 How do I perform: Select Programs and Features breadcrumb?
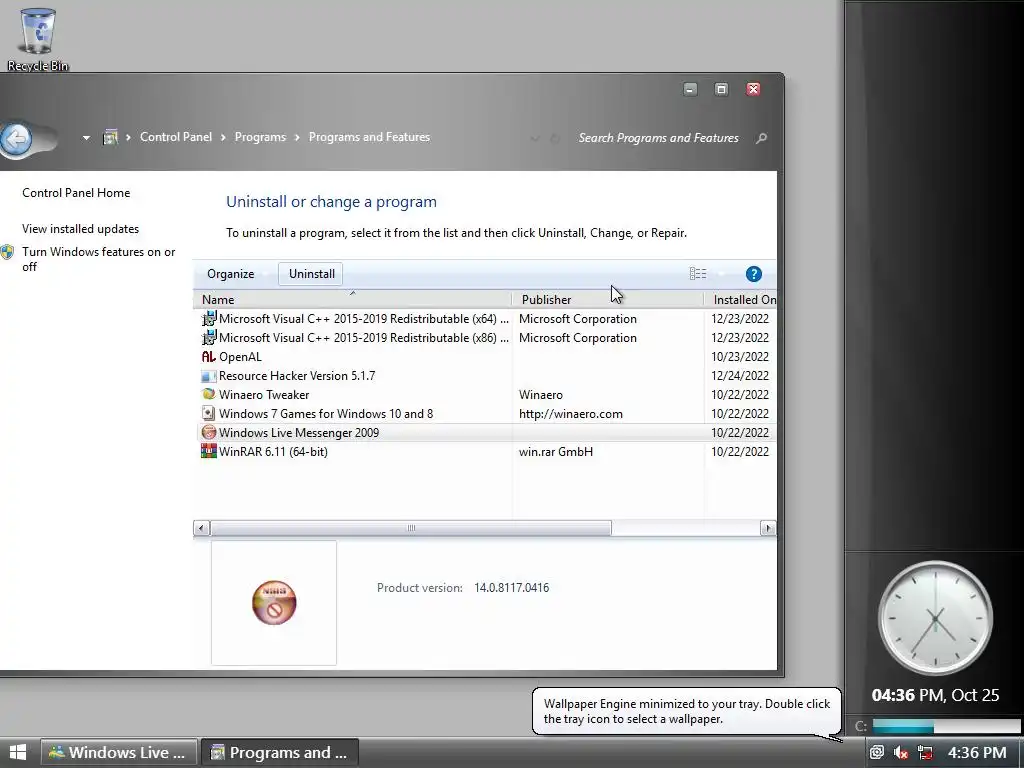click(x=369, y=137)
